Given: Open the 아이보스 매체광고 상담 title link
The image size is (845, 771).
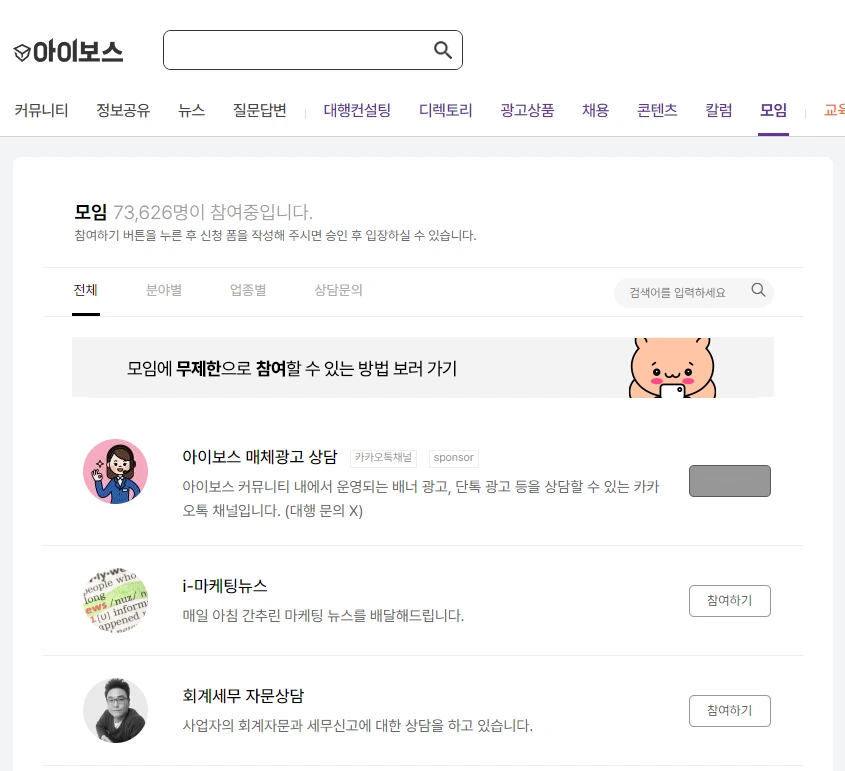Looking at the screenshot, I should tap(260, 457).
